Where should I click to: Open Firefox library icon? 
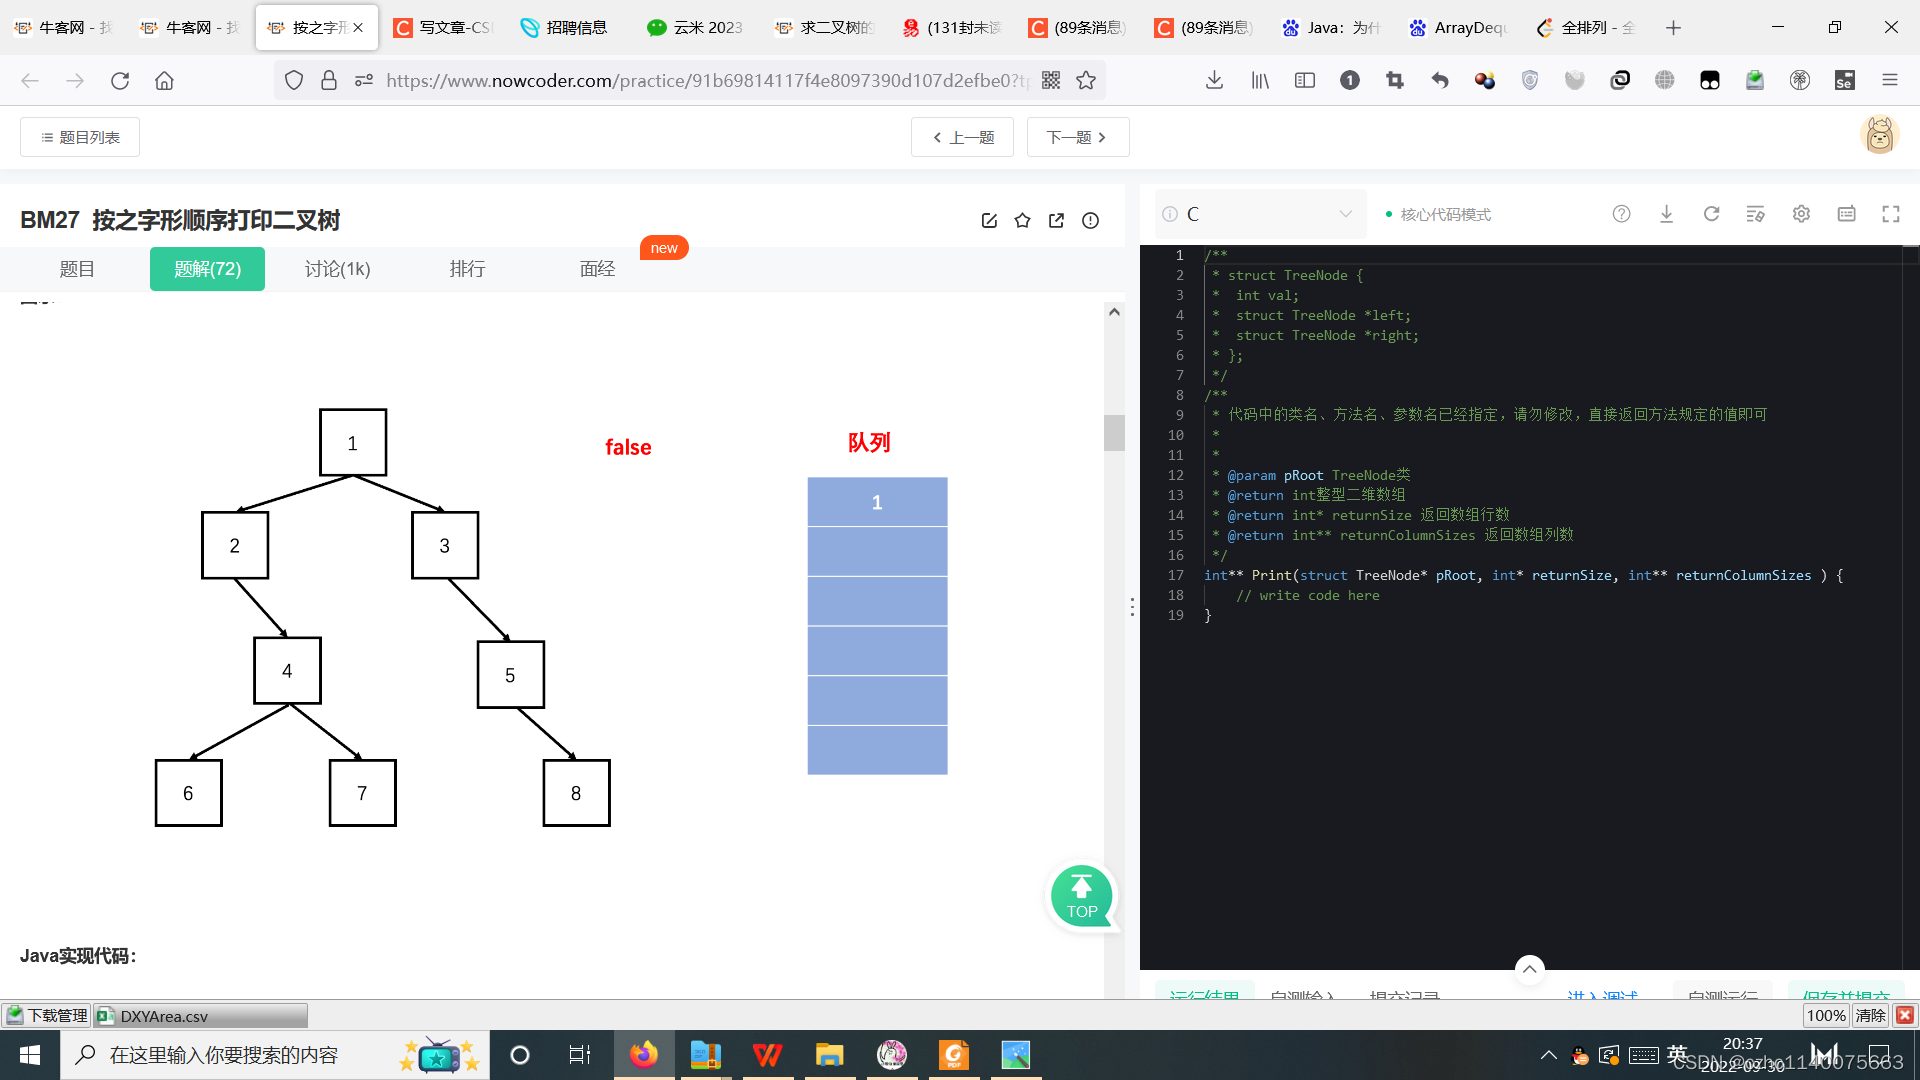(1260, 80)
